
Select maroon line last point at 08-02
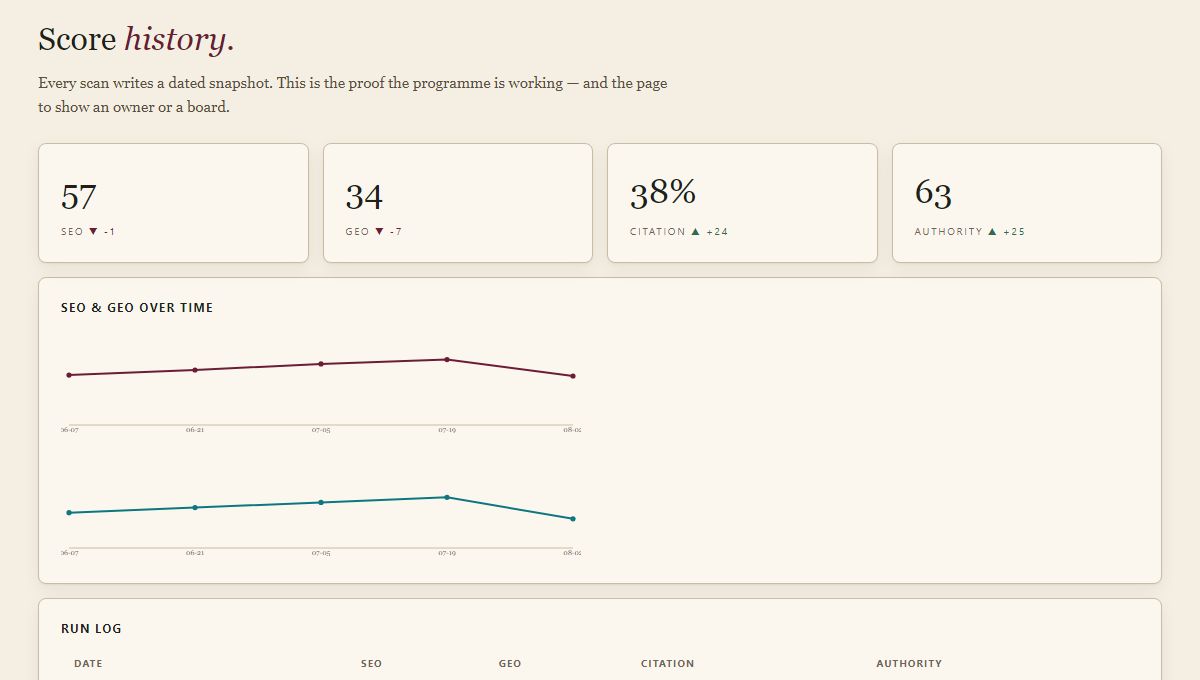point(573,376)
